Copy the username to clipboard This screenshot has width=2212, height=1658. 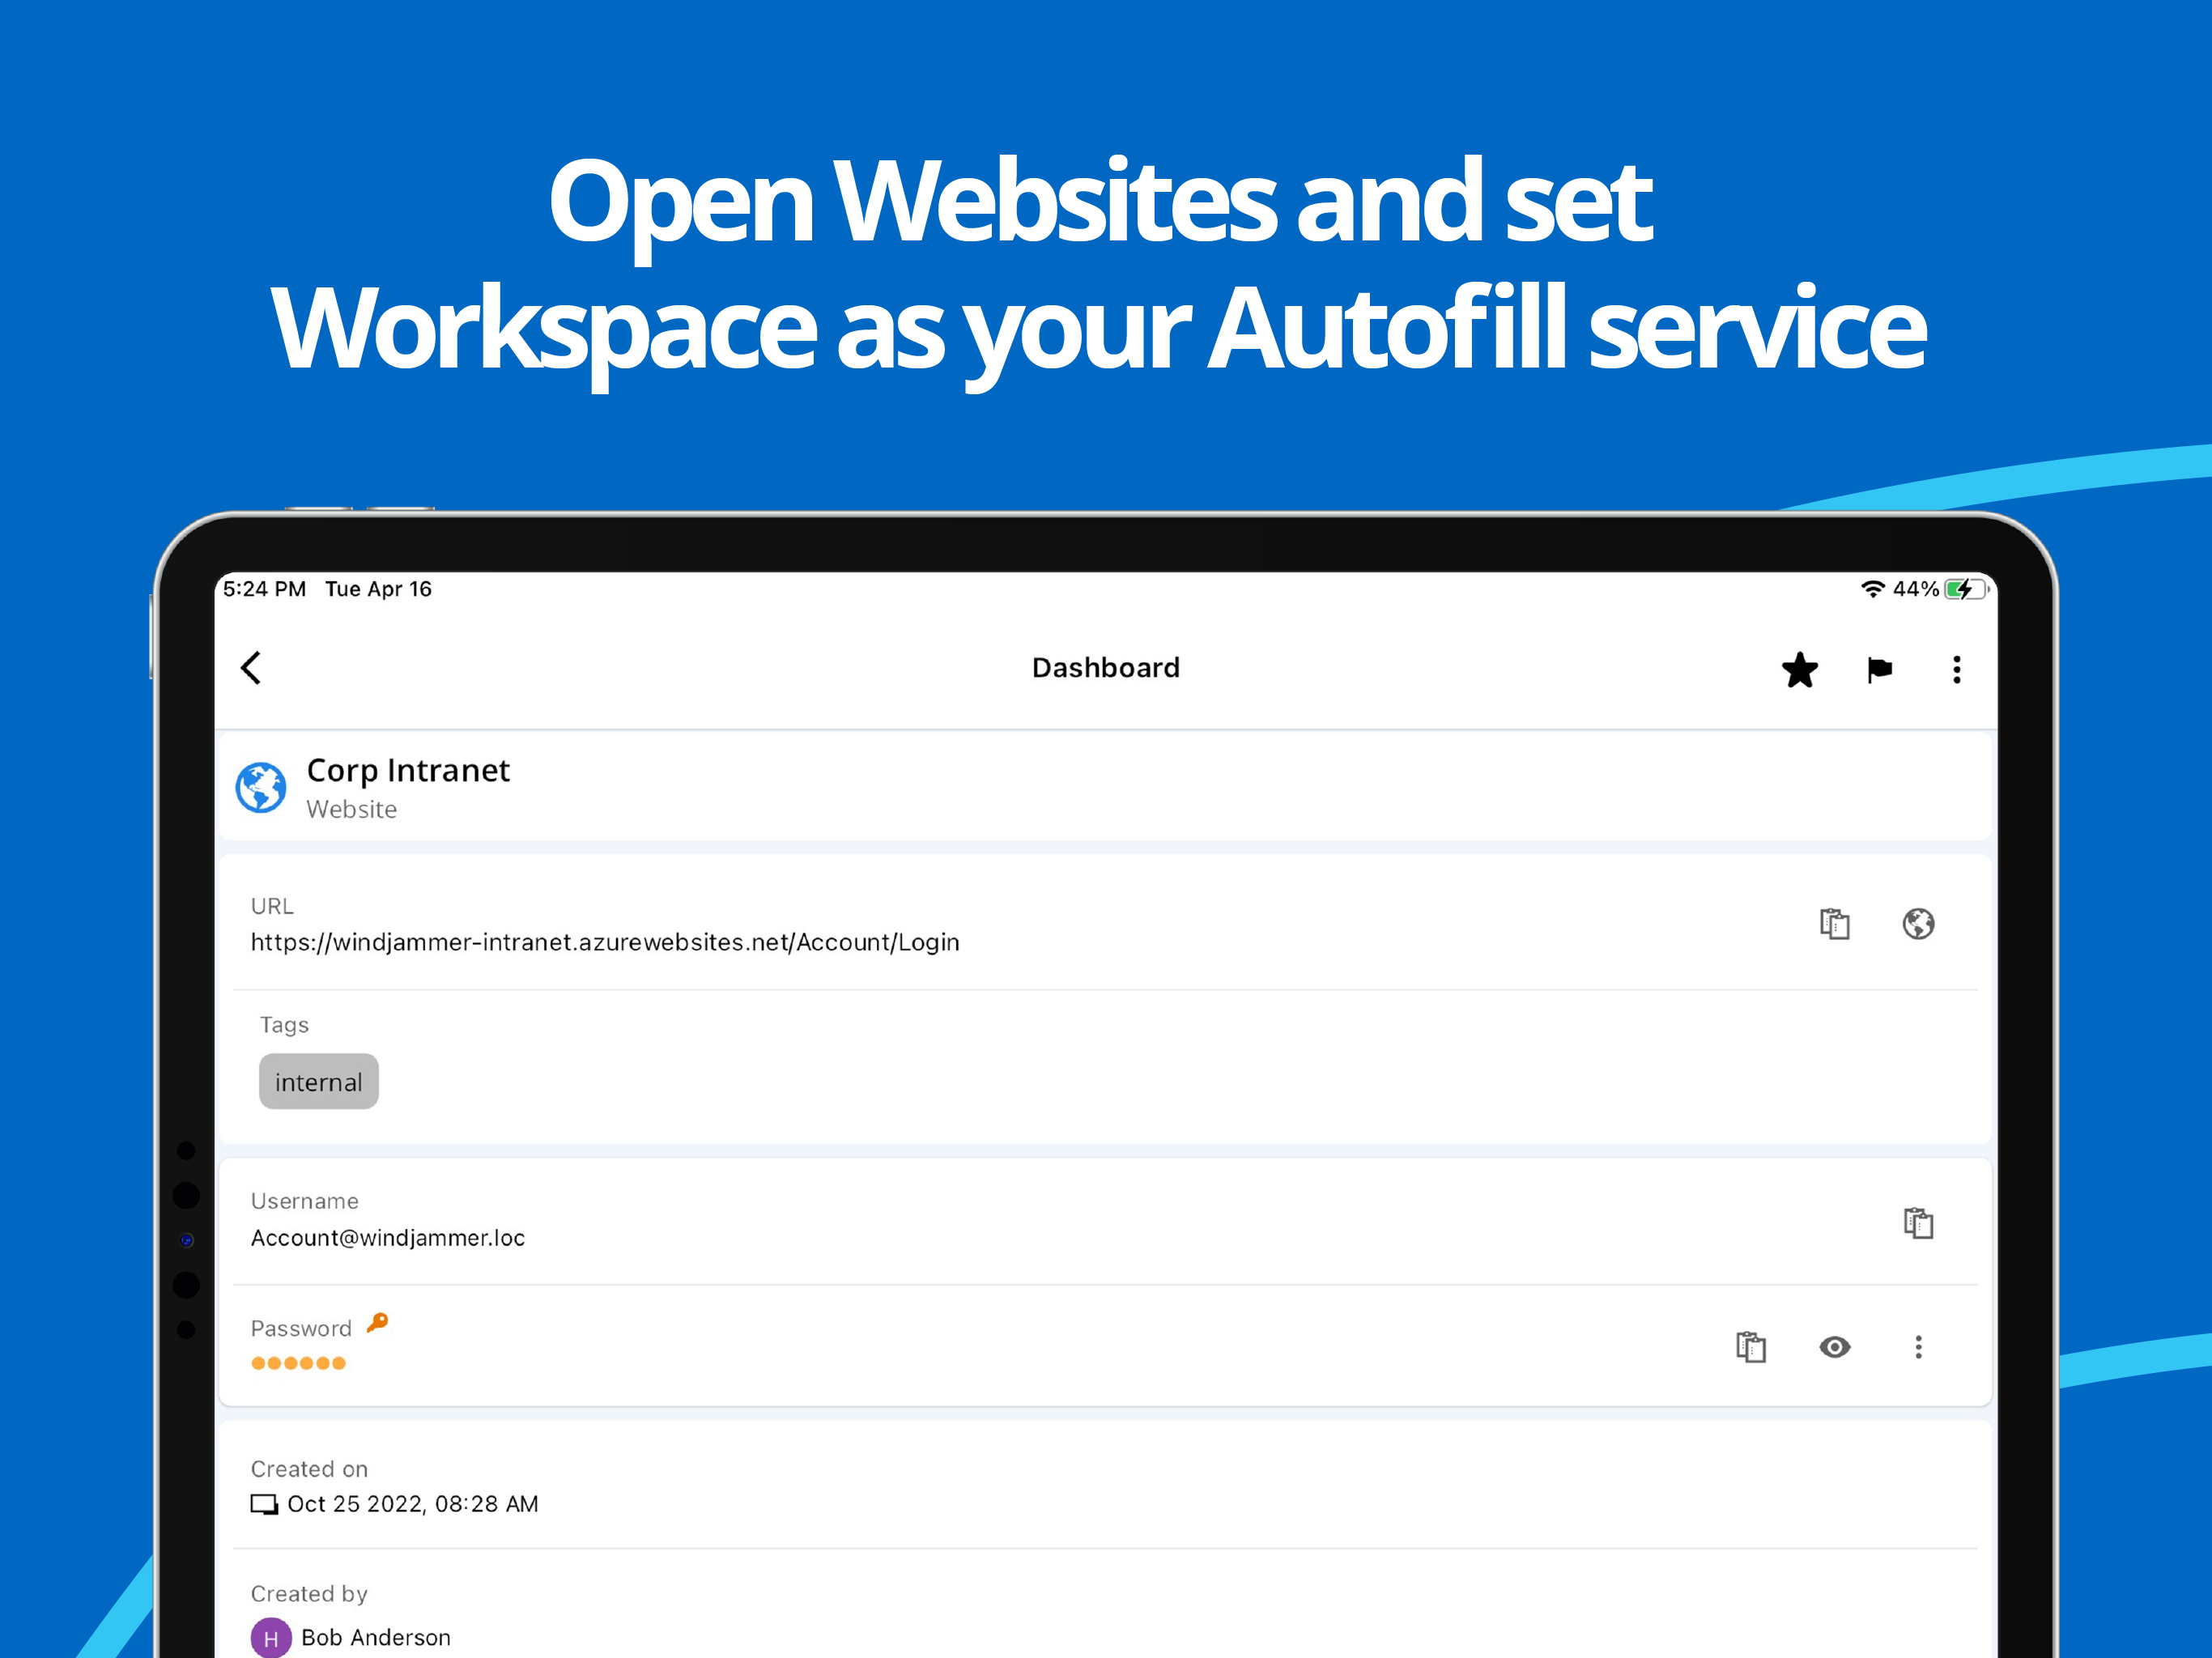coord(1917,1223)
